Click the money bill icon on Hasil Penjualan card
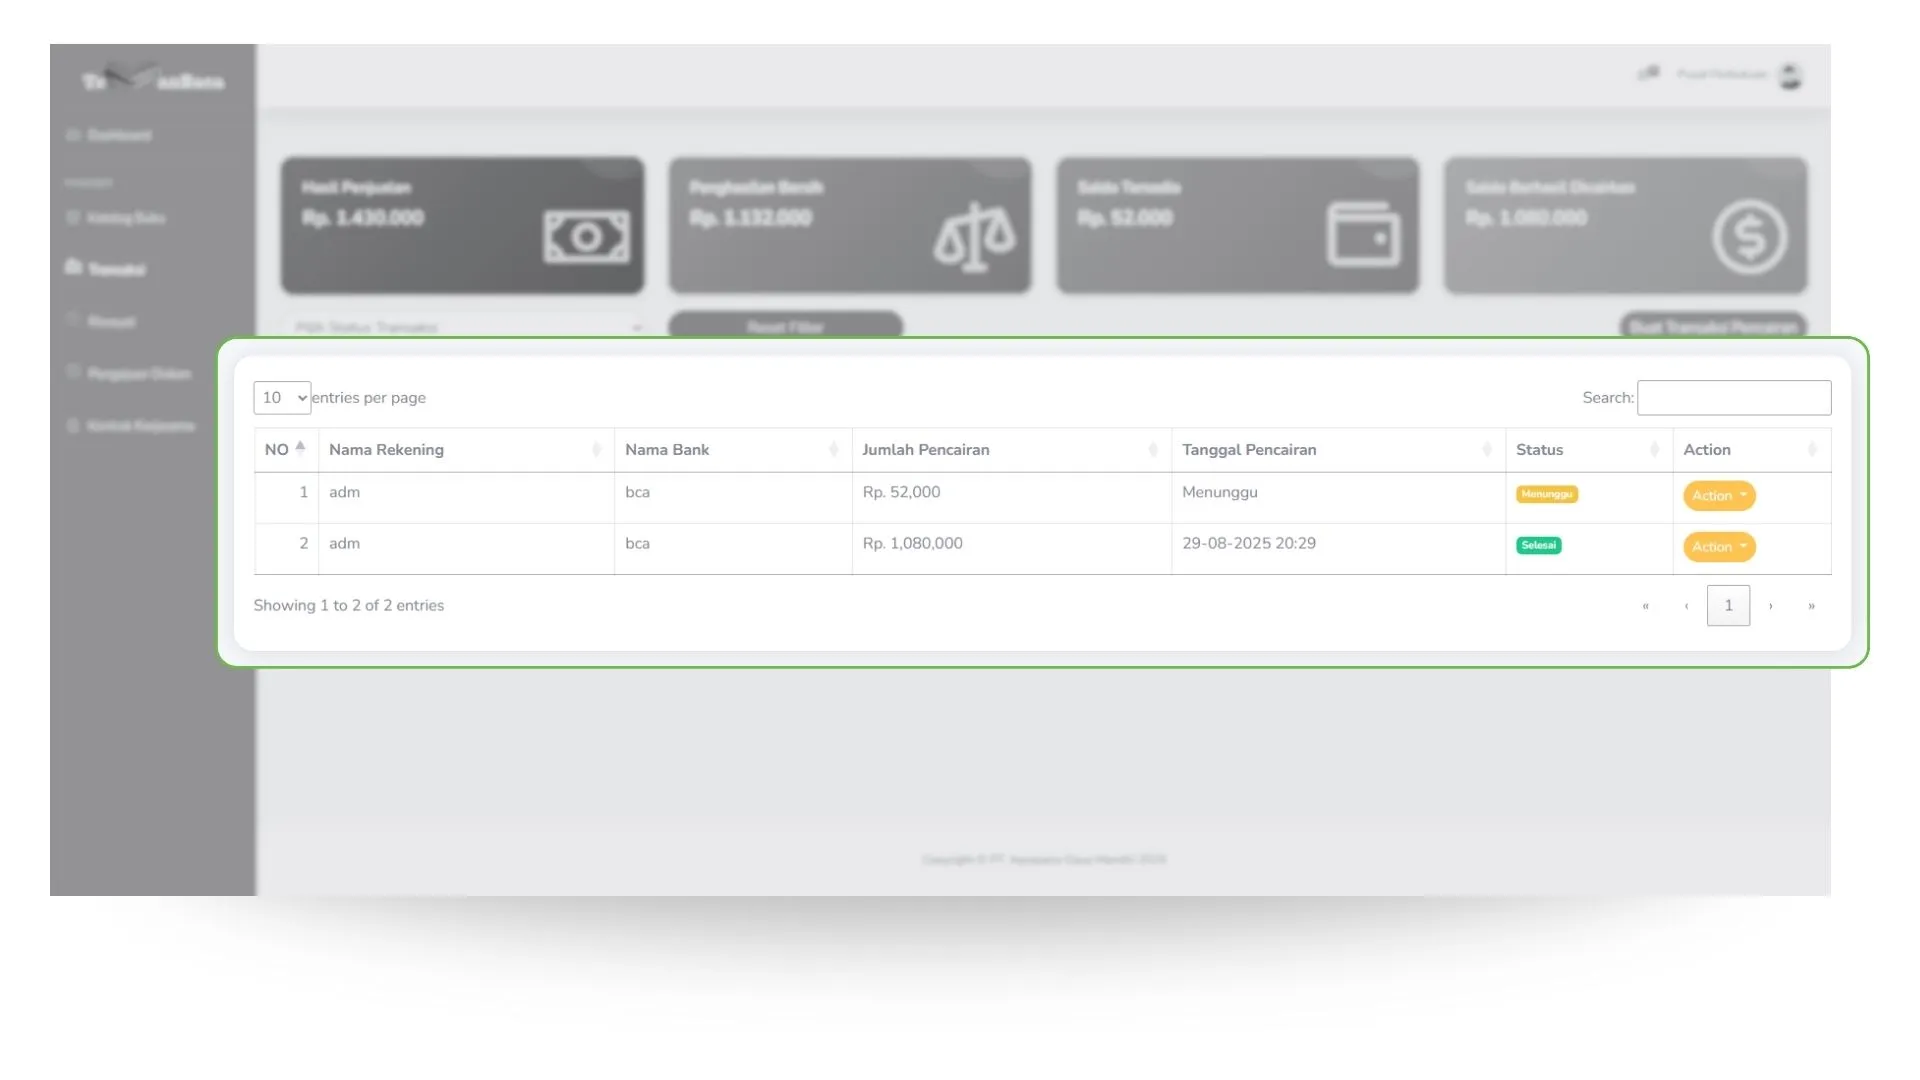The image size is (1920, 1080). point(586,237)
